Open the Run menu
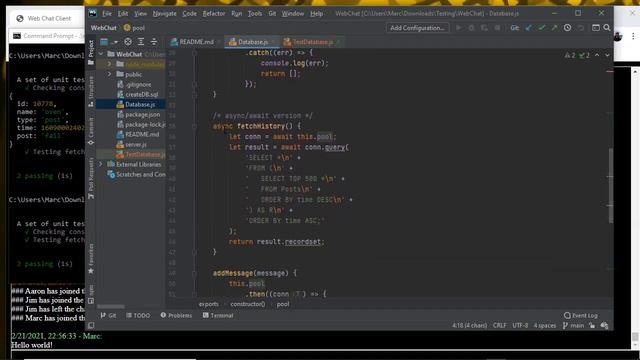640x360 pixels. (236, 13)
